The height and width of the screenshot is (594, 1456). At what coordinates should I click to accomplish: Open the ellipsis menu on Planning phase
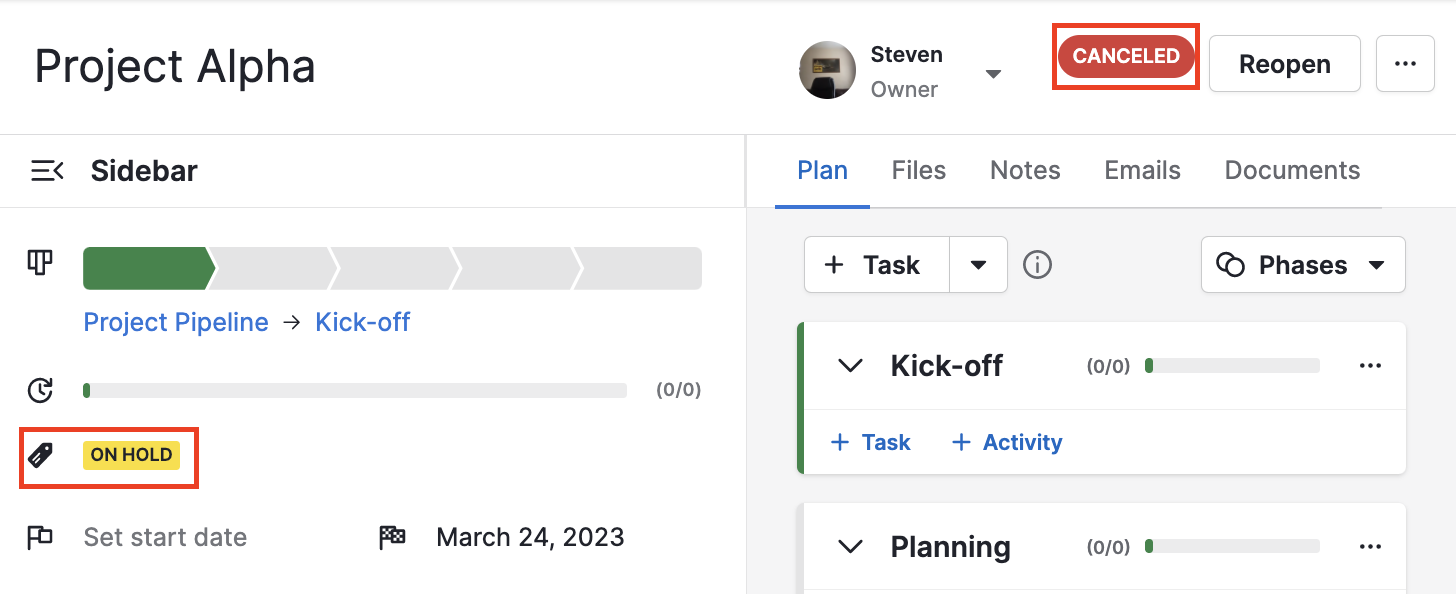pyautogui.click(x=1370, y=546)
